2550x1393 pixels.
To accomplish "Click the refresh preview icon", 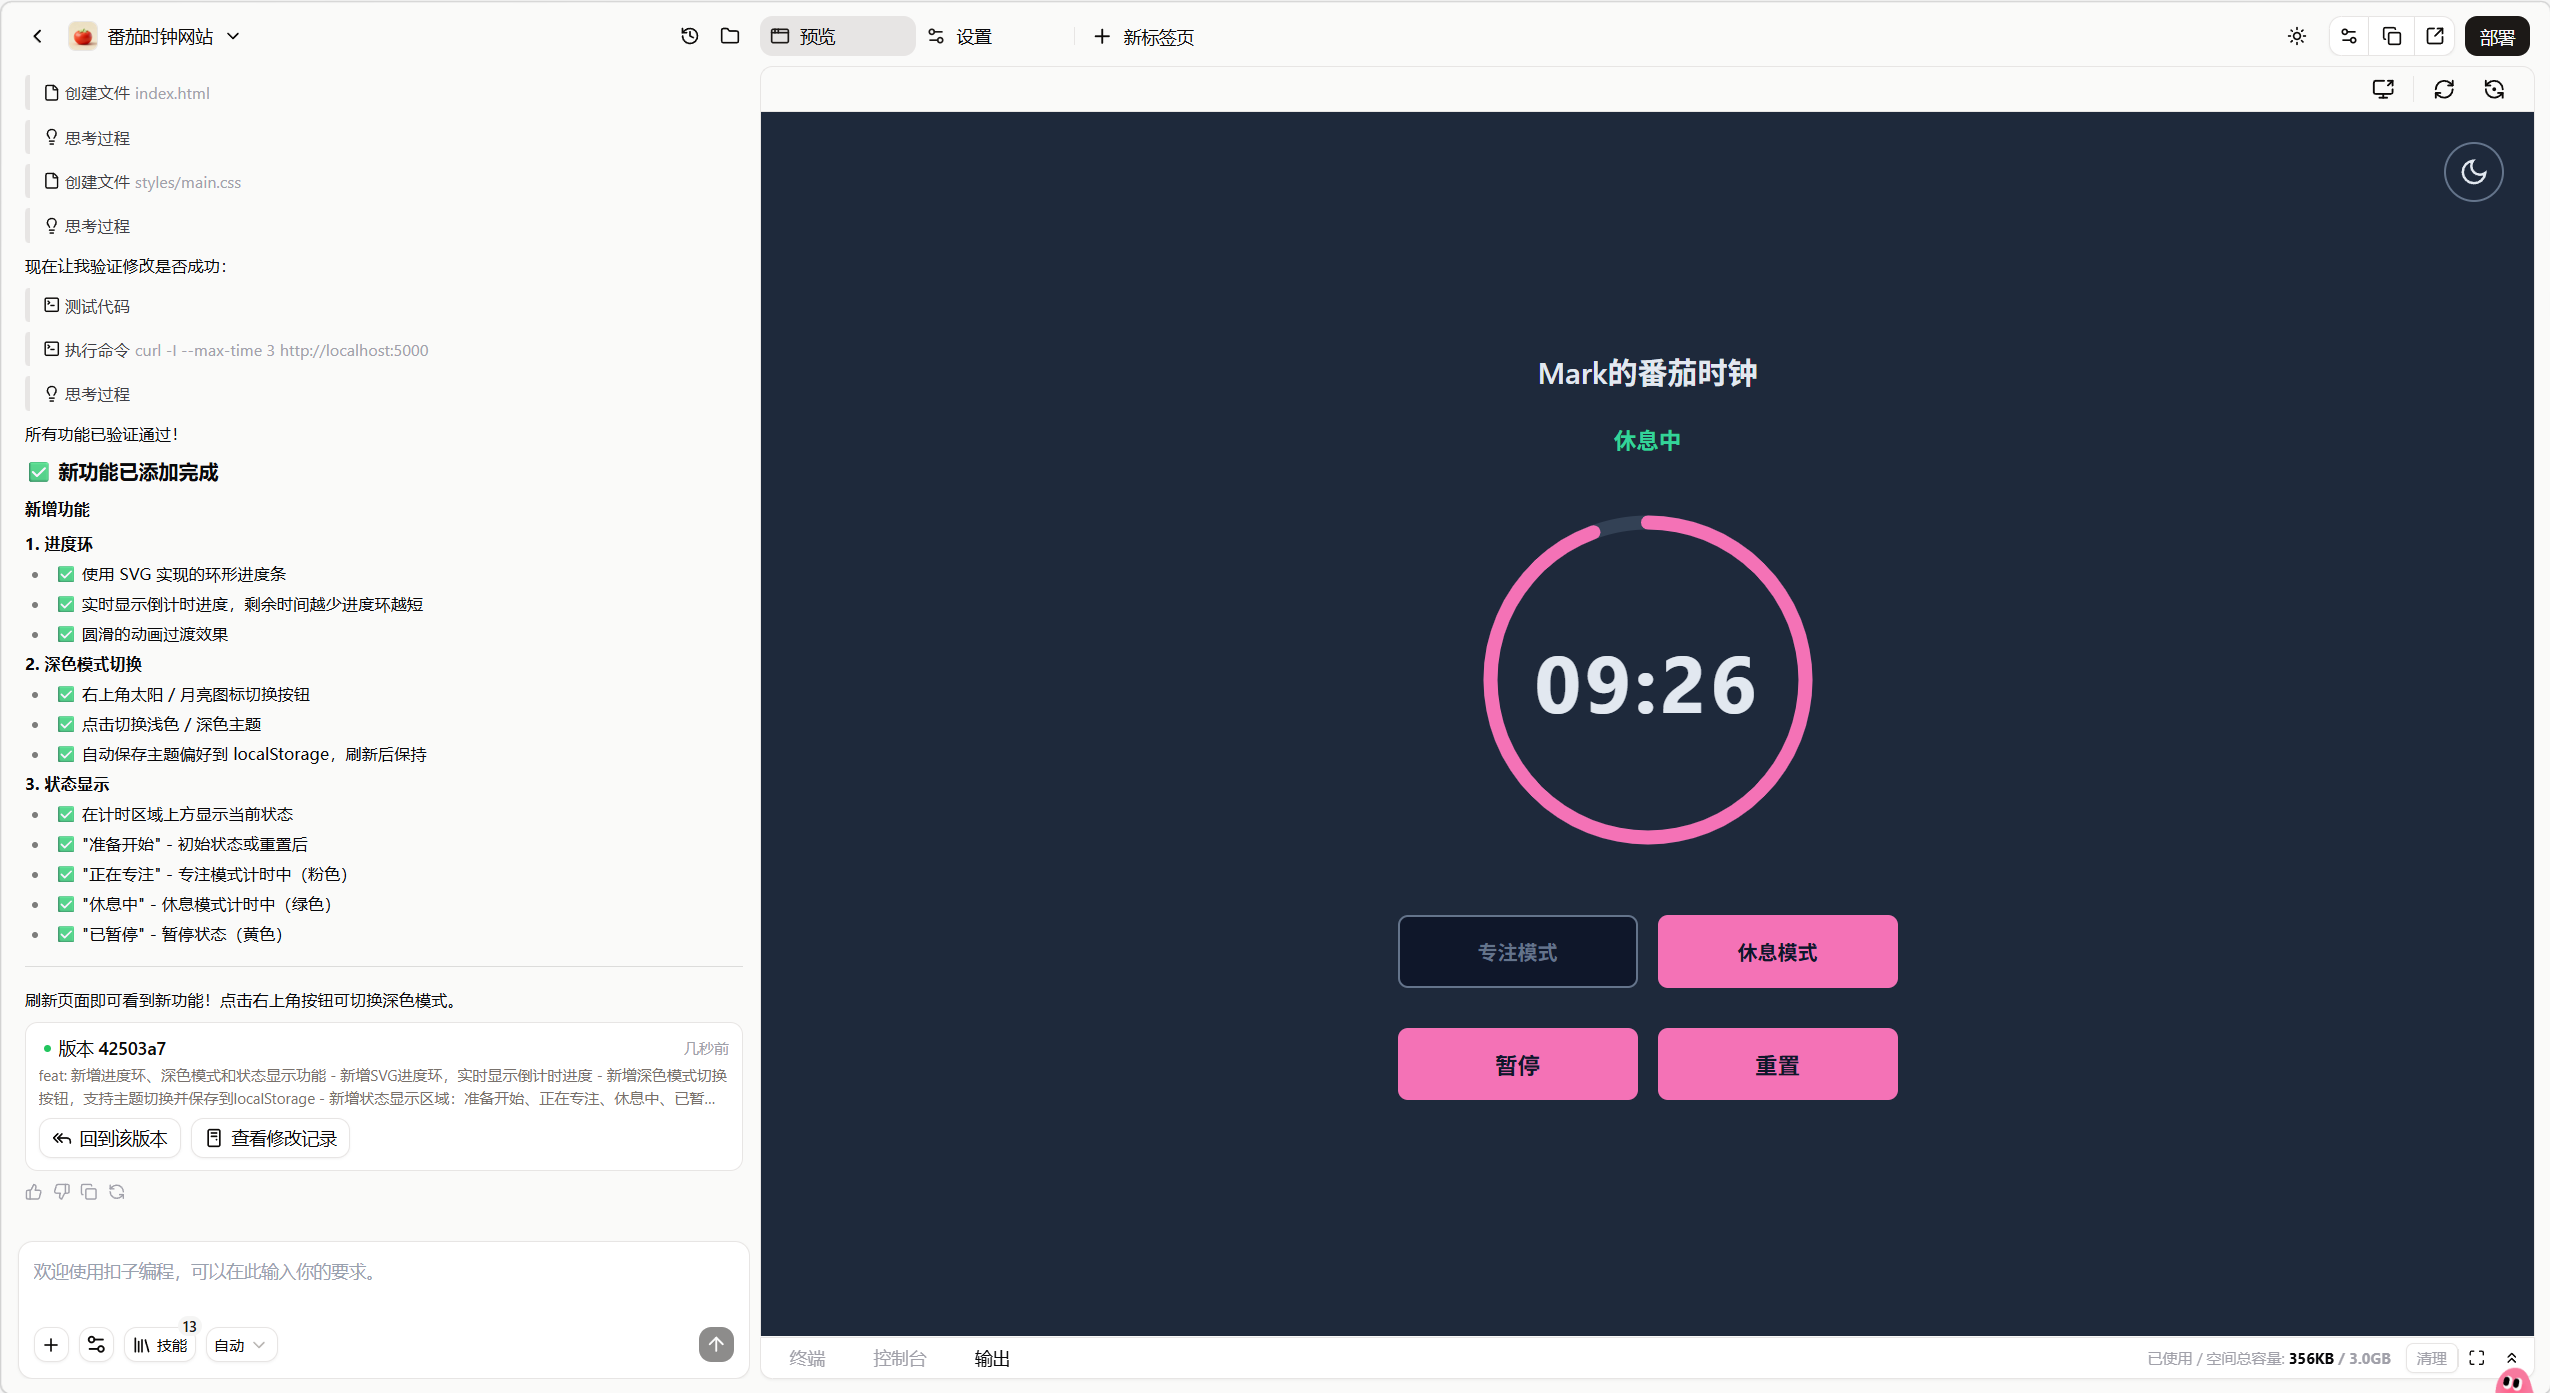I will [2444, 90].
